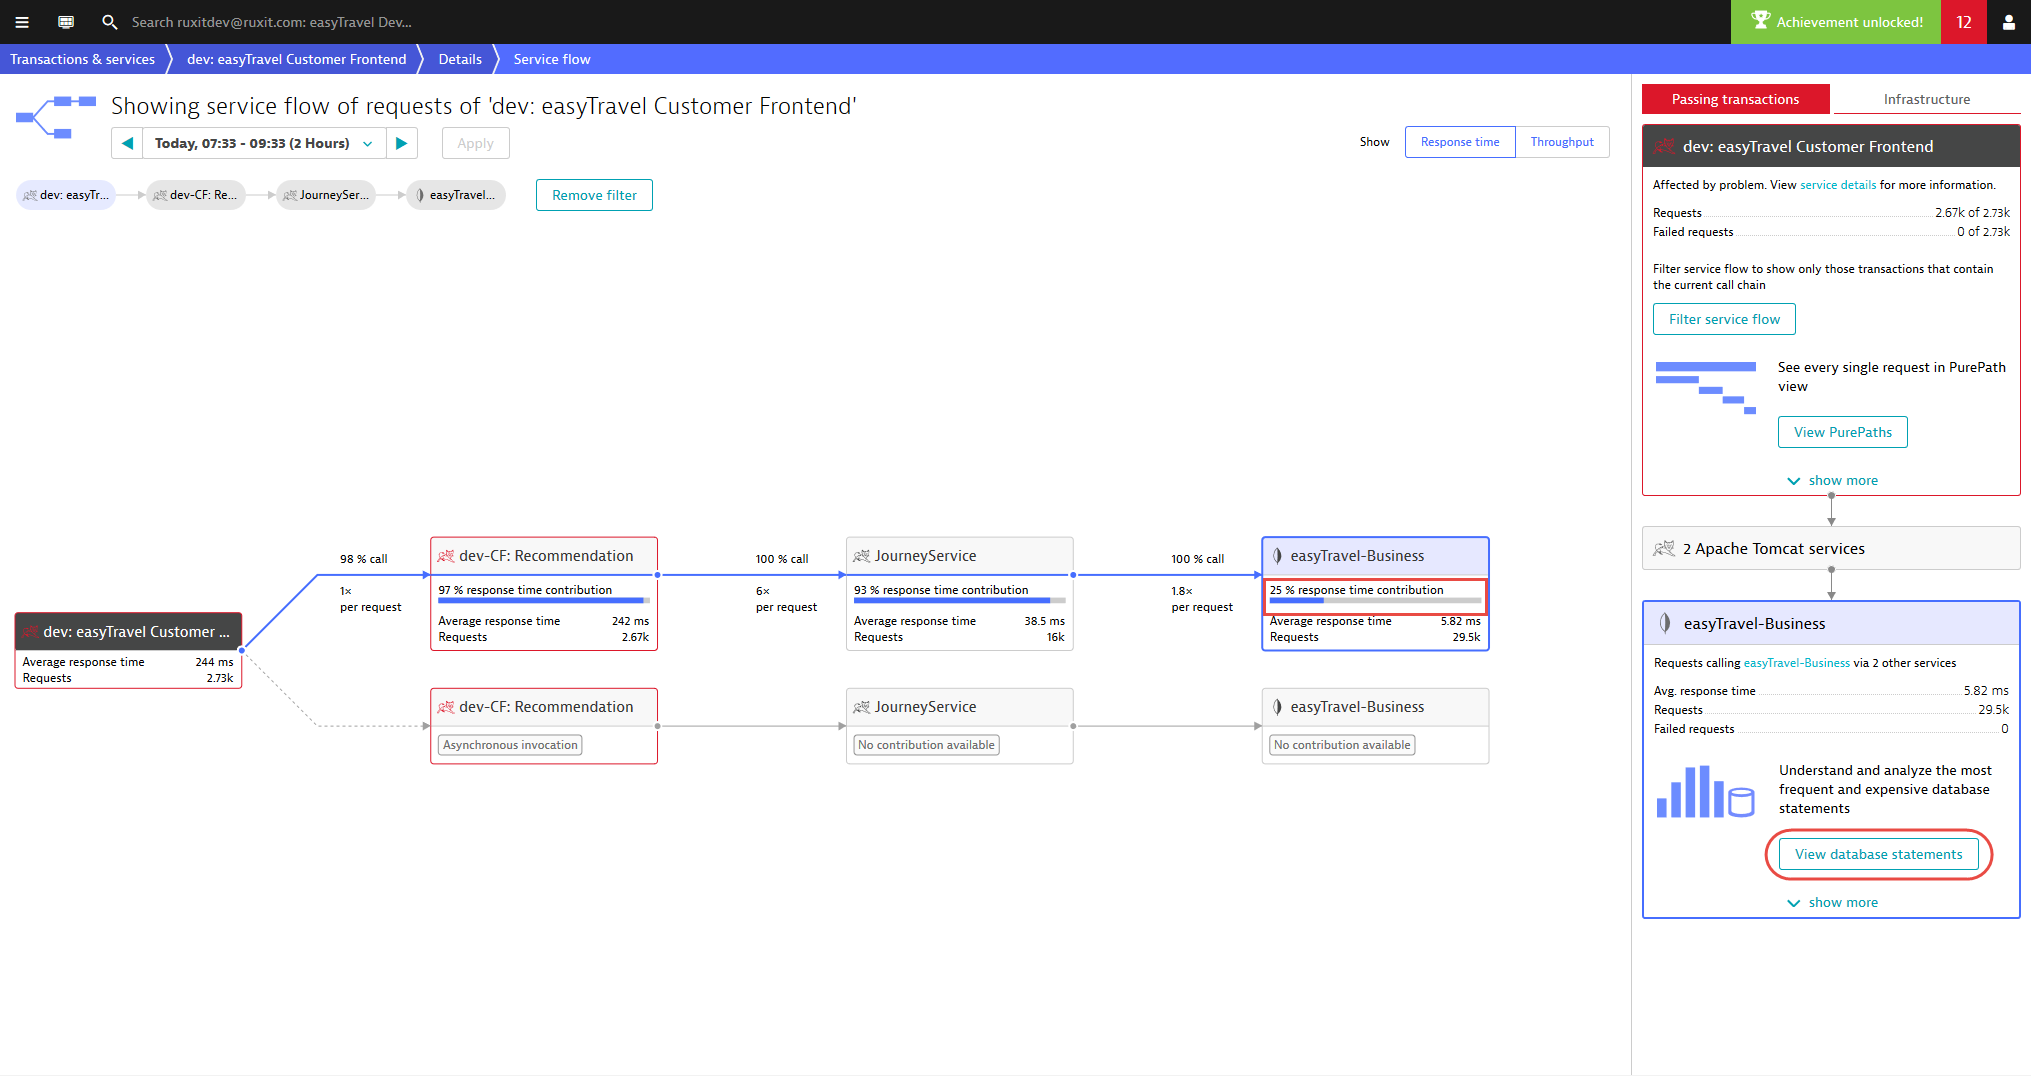The width and height of the screenshot is (2031, 1076).
Task: Click Asynchronous invocation label
Action: pos(510,745)
